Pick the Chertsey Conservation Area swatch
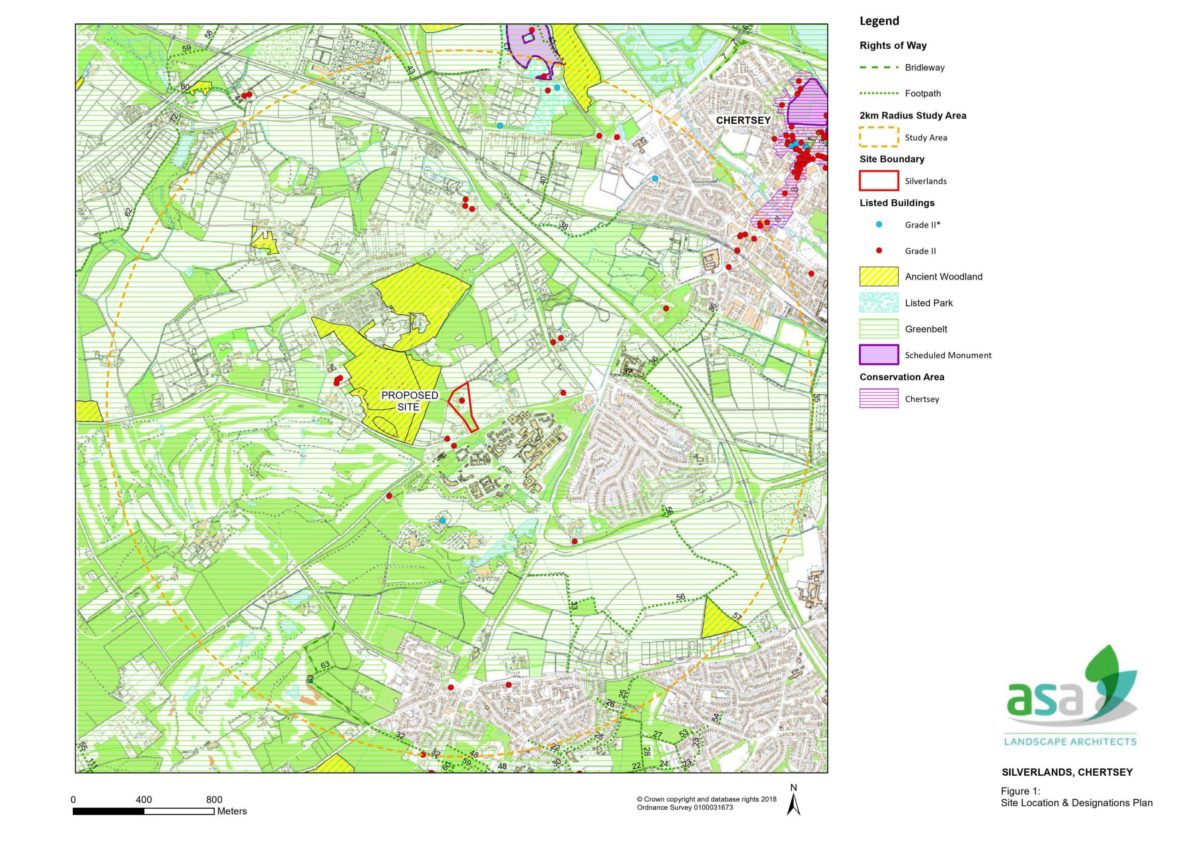 (878, 399)
